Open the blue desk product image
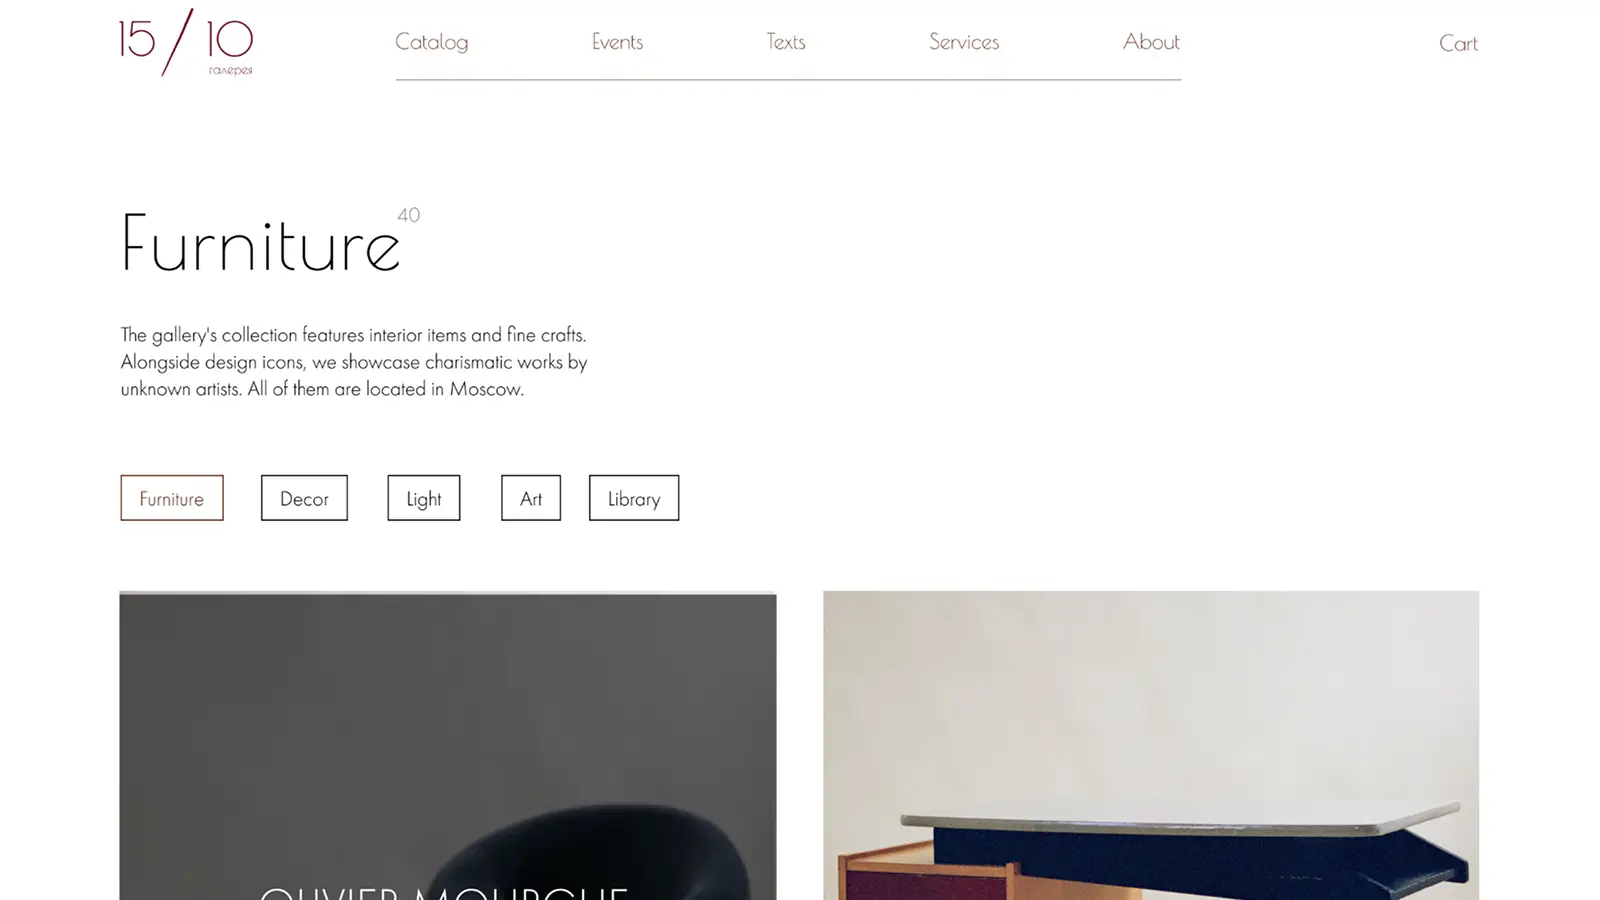The height and width of the screenshot is (900, 1600). click(x=1151, y=746)
